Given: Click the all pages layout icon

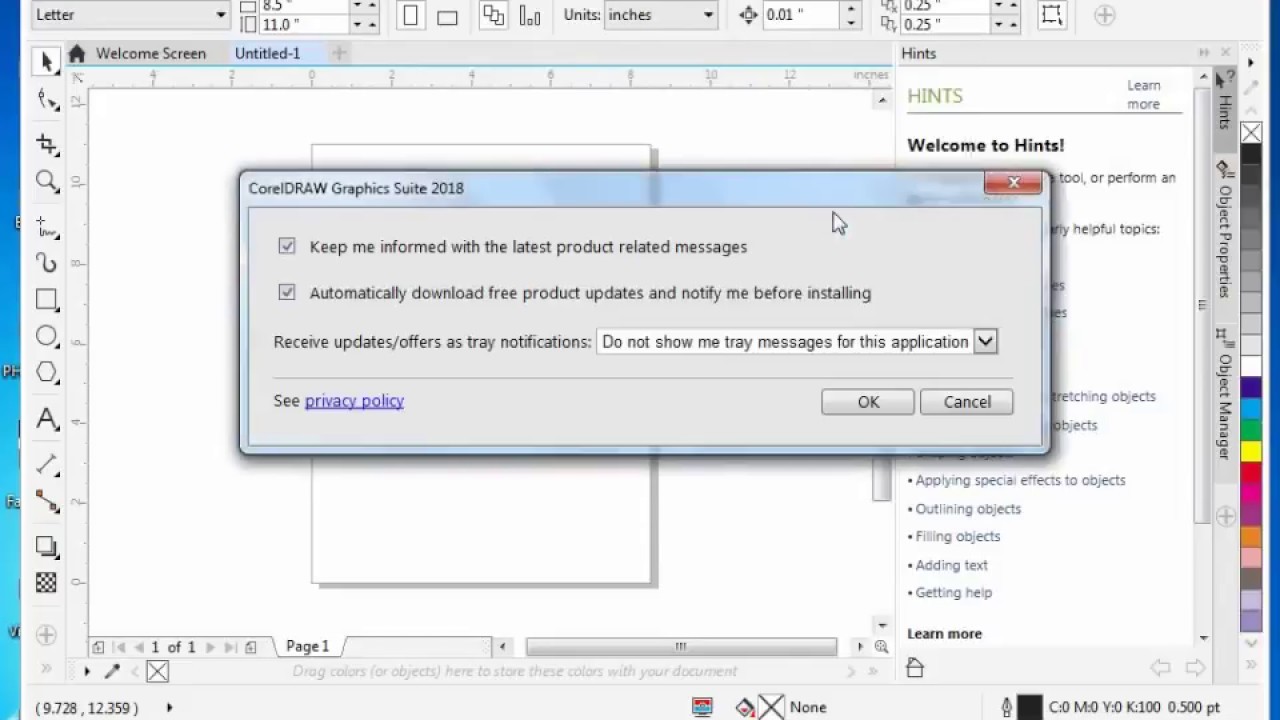Looking at the screenshot, I should [x=492, y=15].
